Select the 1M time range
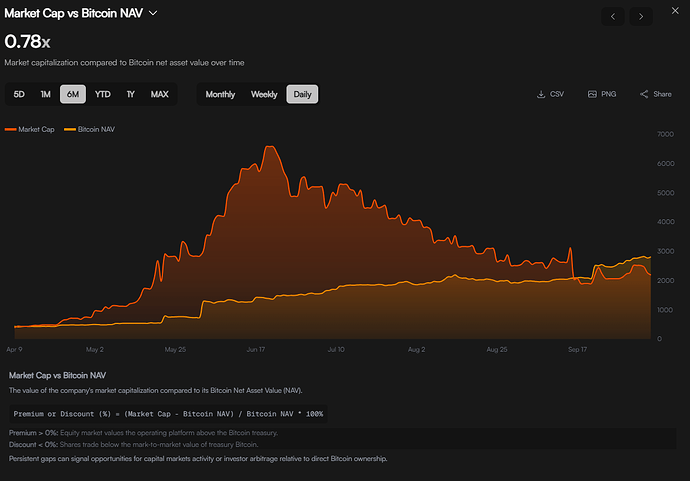690x481 pixels. [x=45, y=94]
